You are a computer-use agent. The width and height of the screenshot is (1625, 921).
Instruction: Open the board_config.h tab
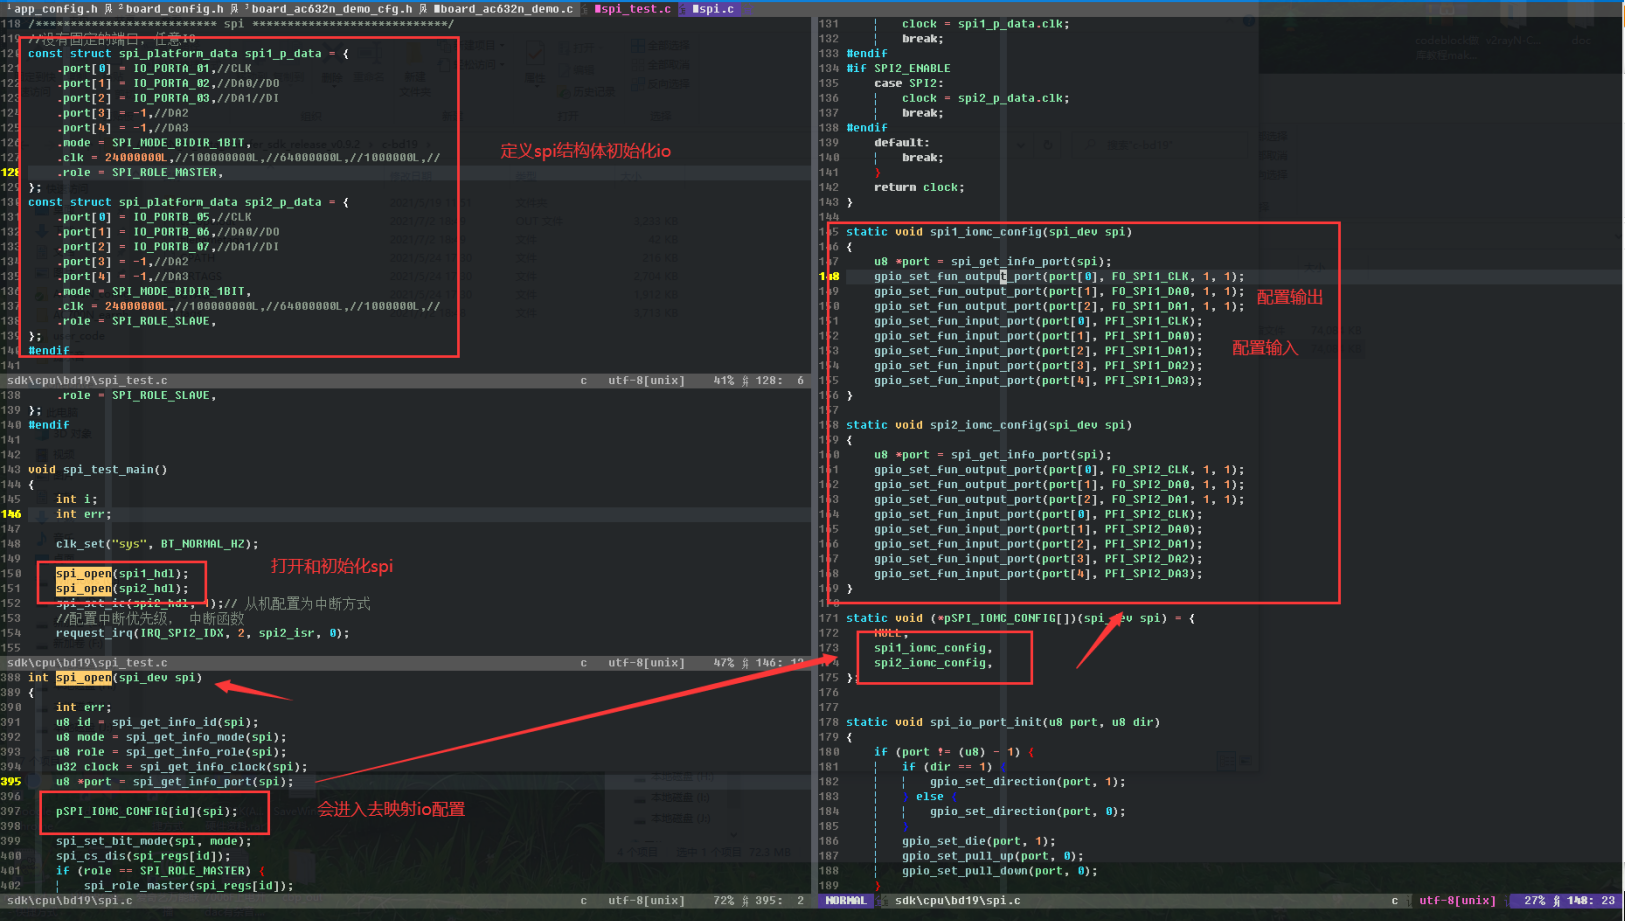tap(171, 9)
